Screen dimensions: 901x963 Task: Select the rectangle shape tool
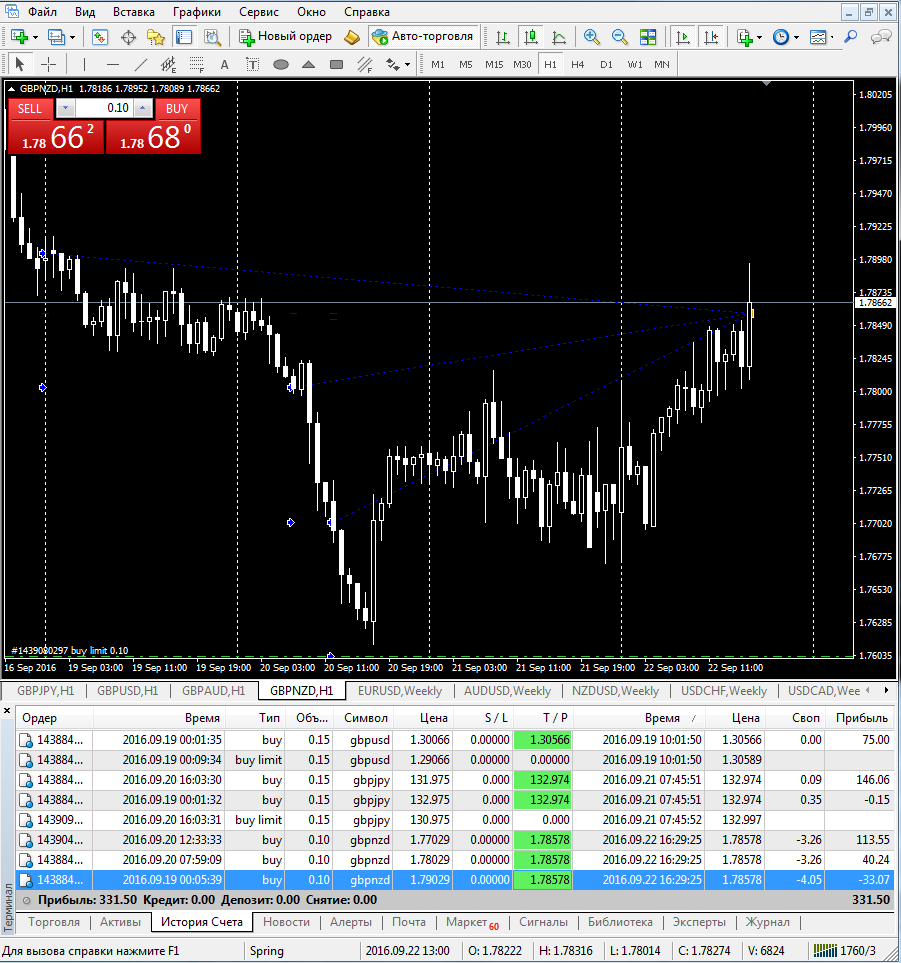tap(336, 64)
